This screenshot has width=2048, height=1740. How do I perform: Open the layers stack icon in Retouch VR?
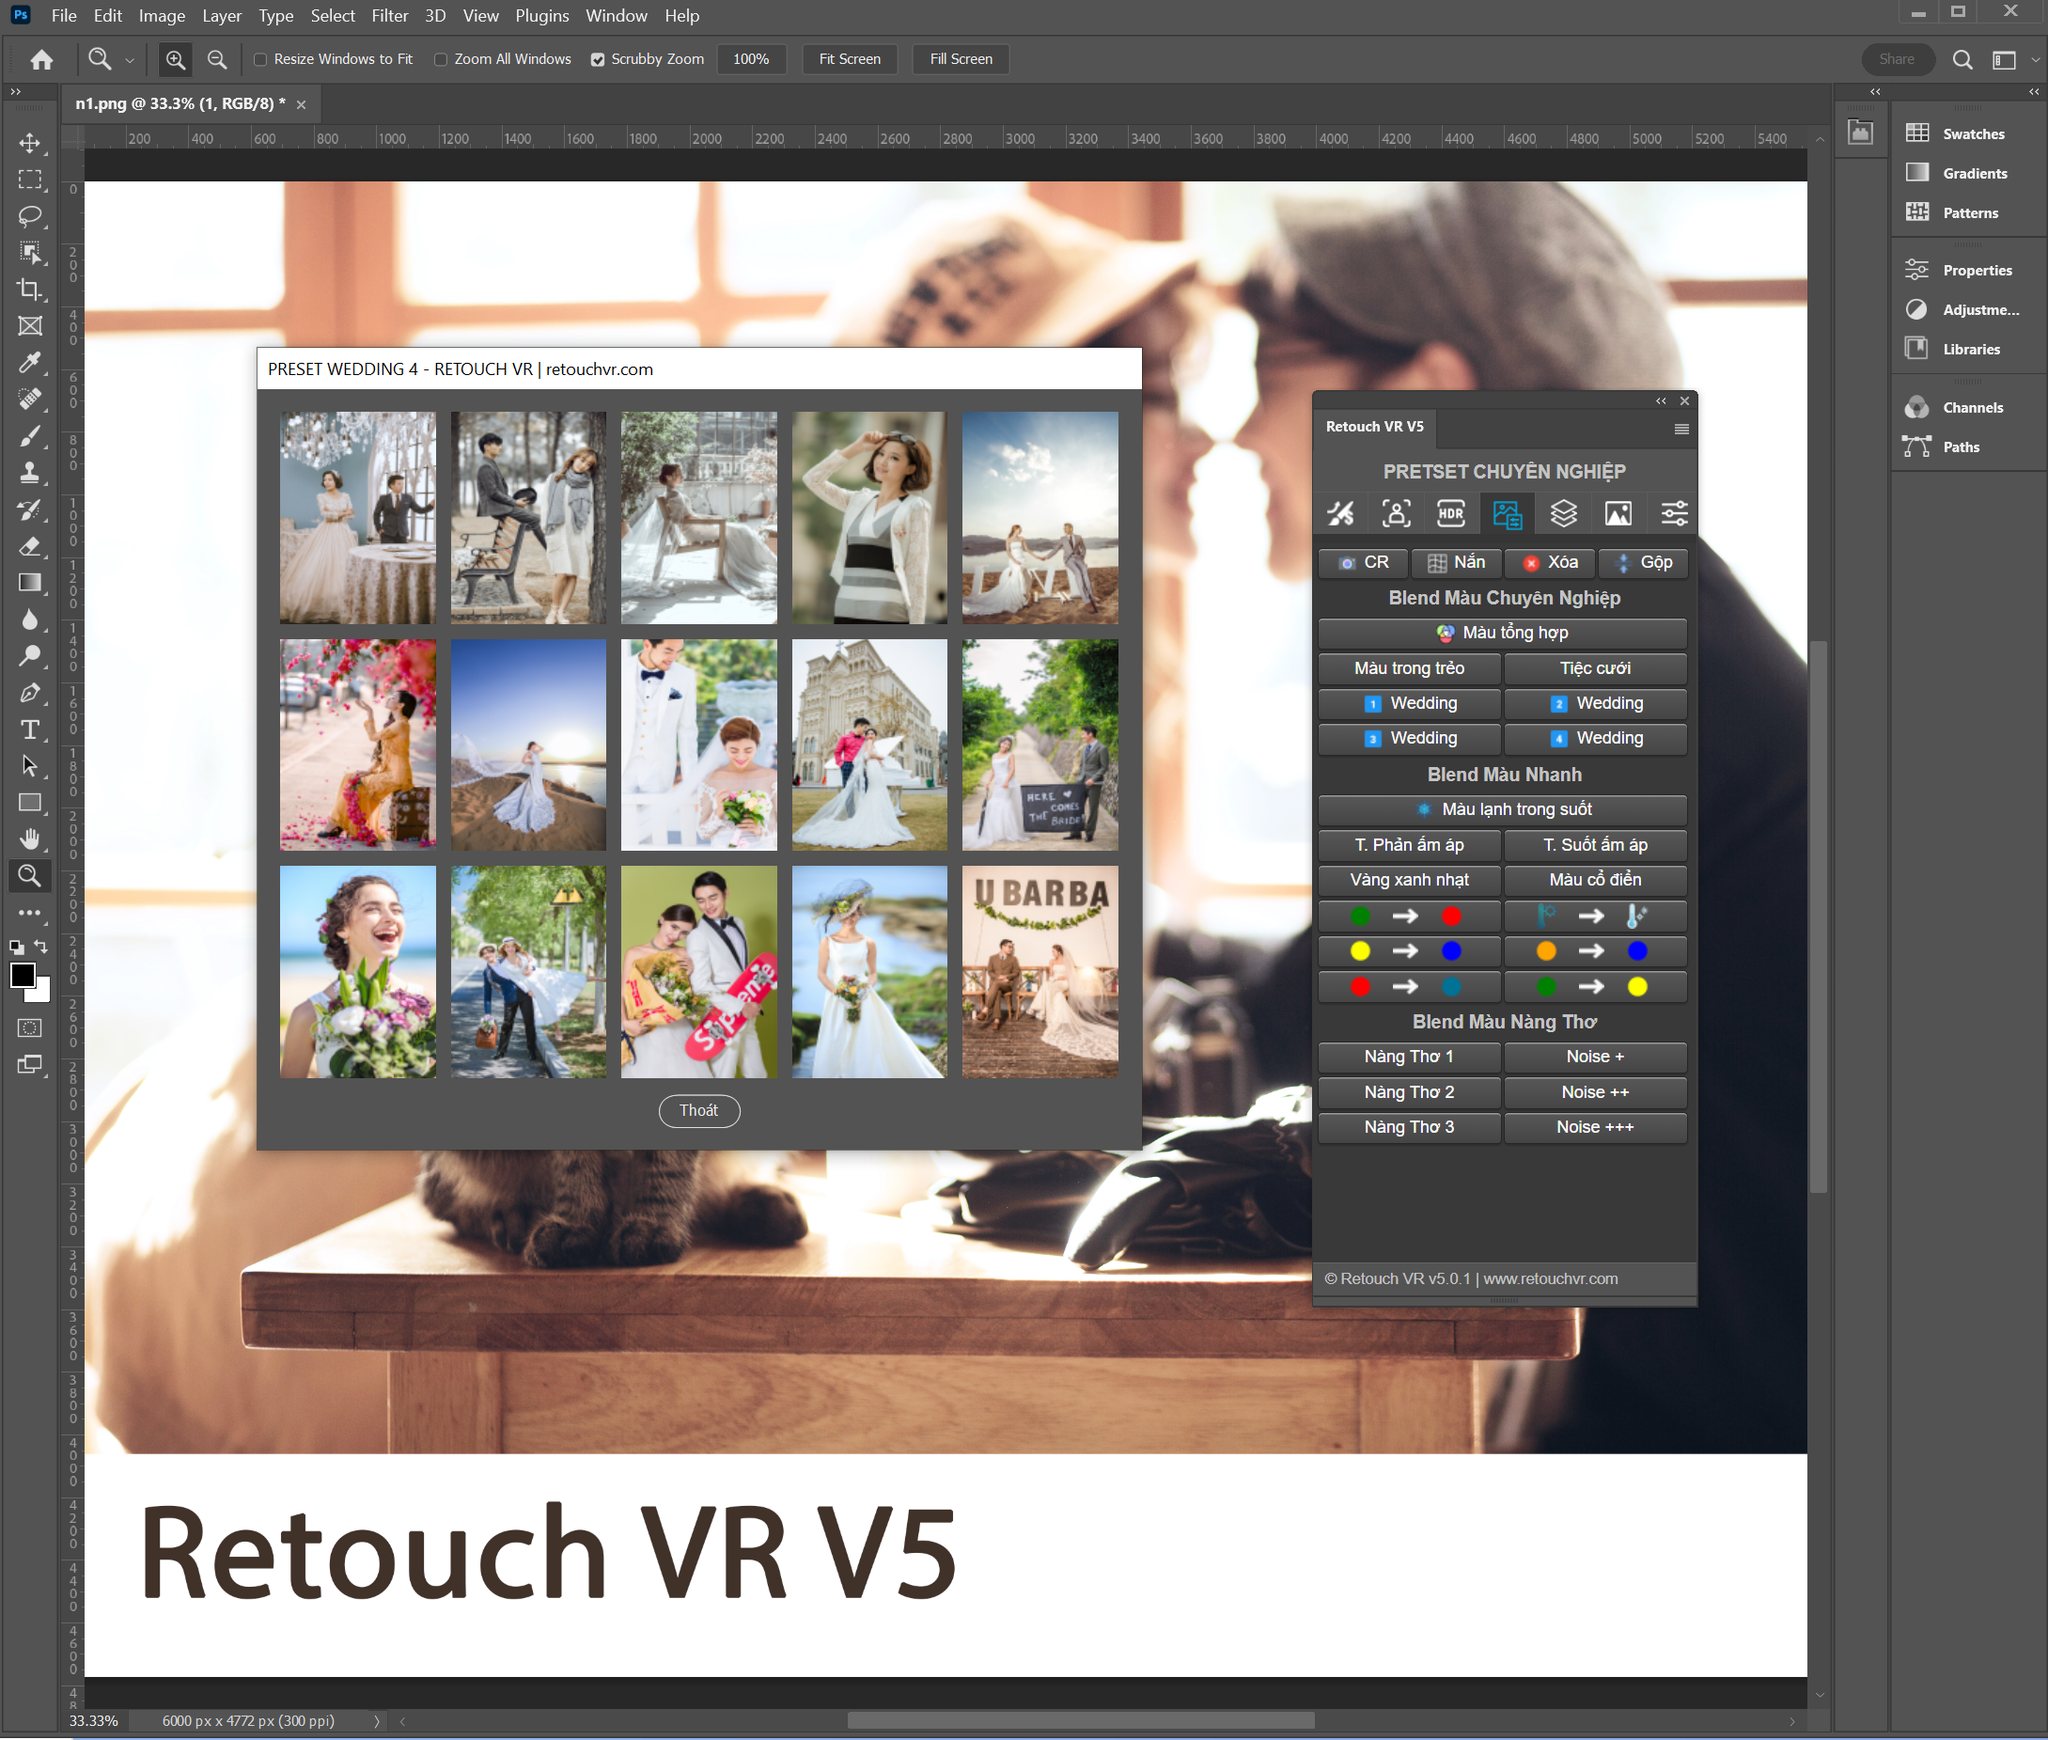[1563, 514]
